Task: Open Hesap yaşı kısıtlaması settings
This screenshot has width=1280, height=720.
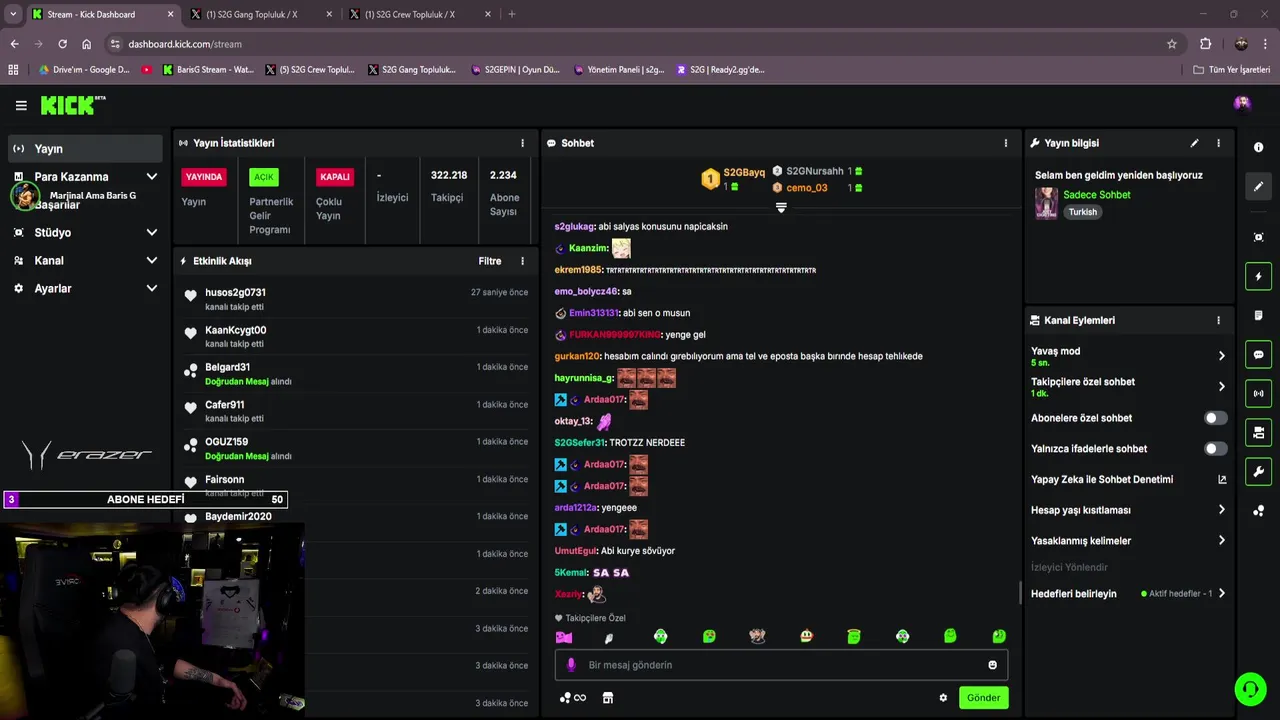Action: click(x=1128, y=510)
